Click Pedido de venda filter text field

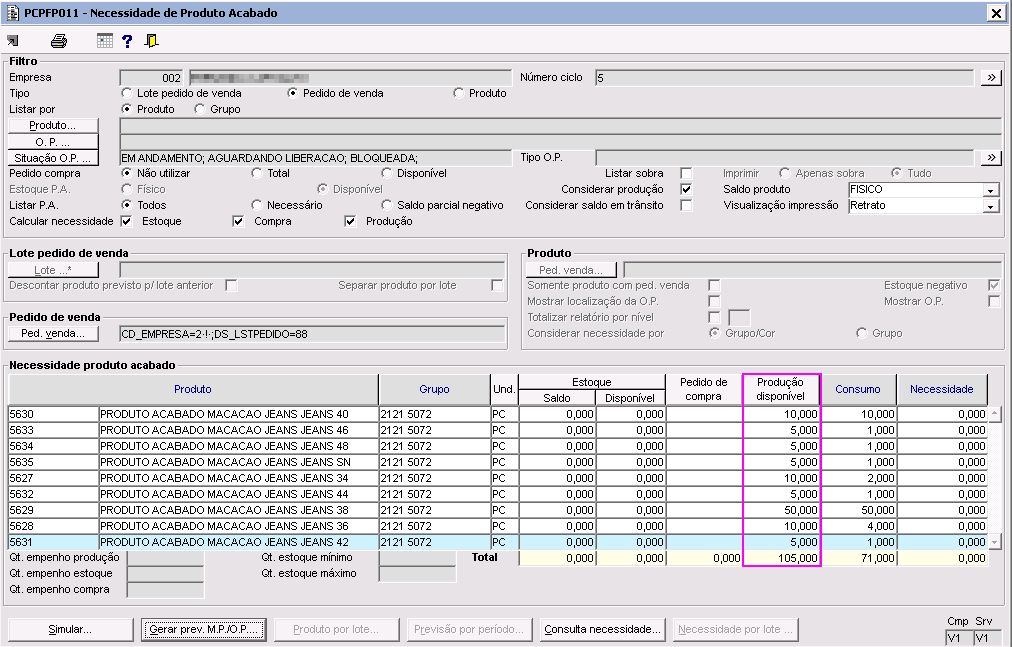(x=312, y=334)
